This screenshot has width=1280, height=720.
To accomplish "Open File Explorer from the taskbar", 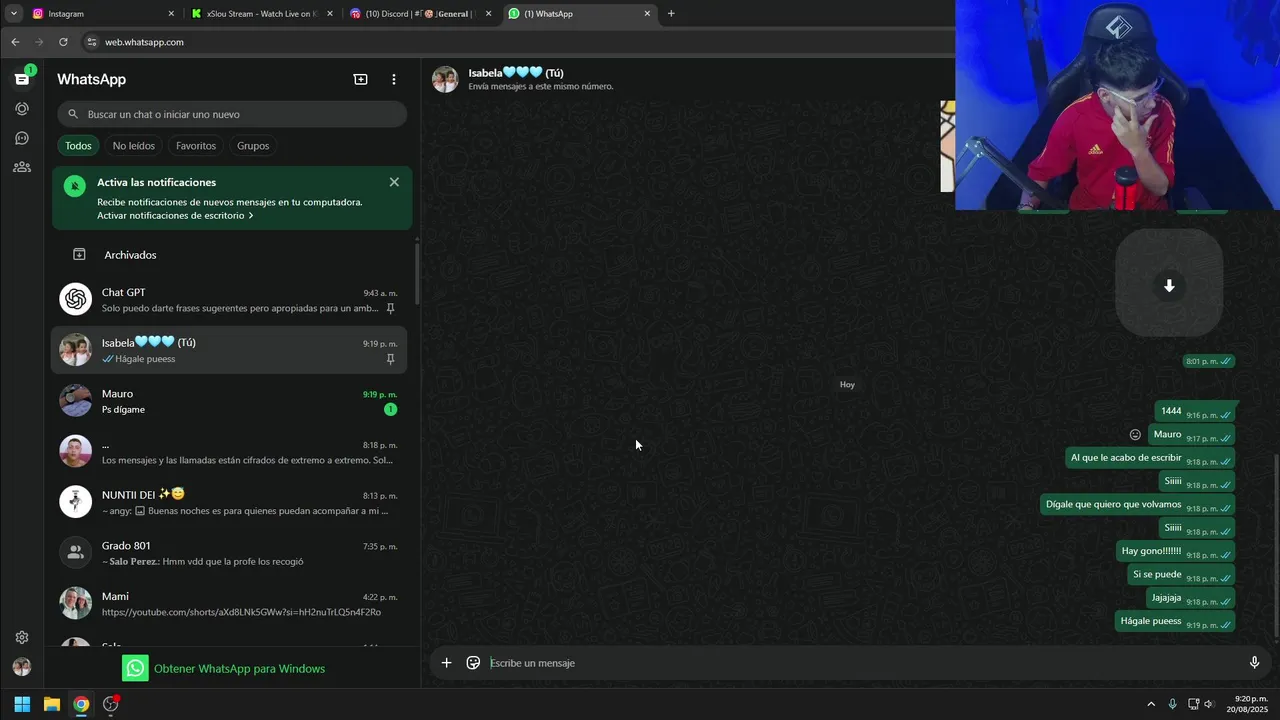I will [x=52, y=704].
